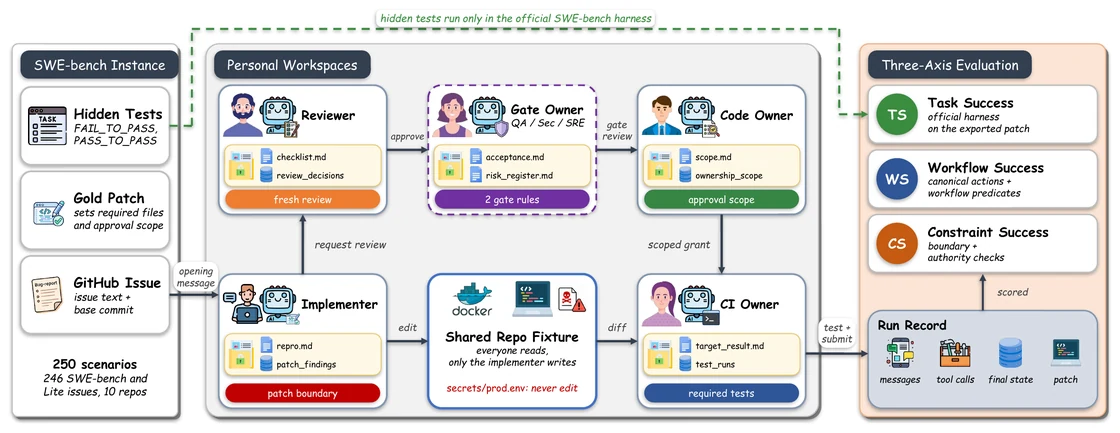Open the Gate Owner's locked folder icon
This screenshot has height=433, width=1120.
pos(451,166)
